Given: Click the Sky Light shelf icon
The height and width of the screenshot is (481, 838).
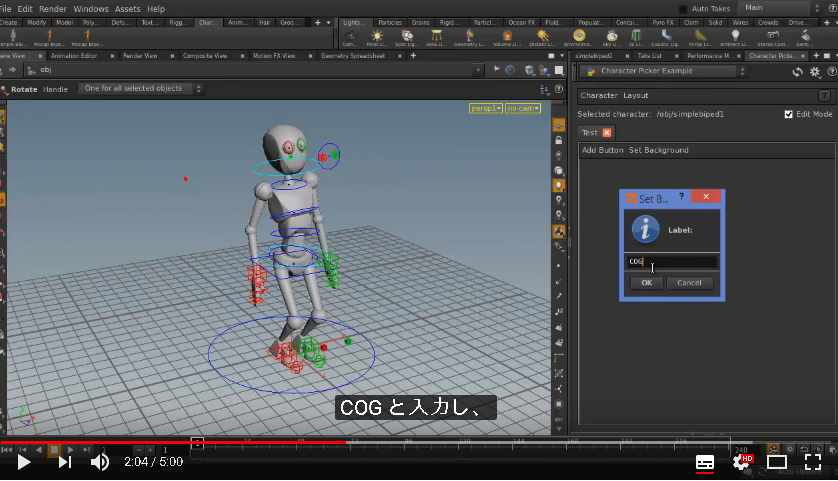Looking at the screenshot, I should [611, 36].
